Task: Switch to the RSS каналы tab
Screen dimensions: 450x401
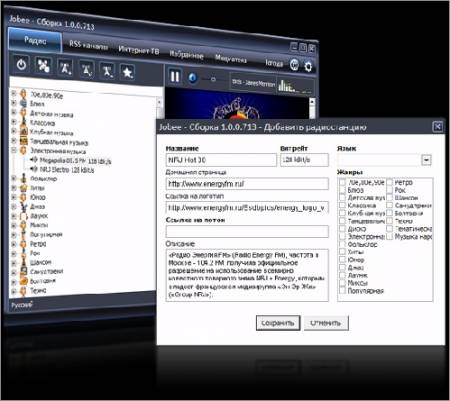Action: [88, 45]
